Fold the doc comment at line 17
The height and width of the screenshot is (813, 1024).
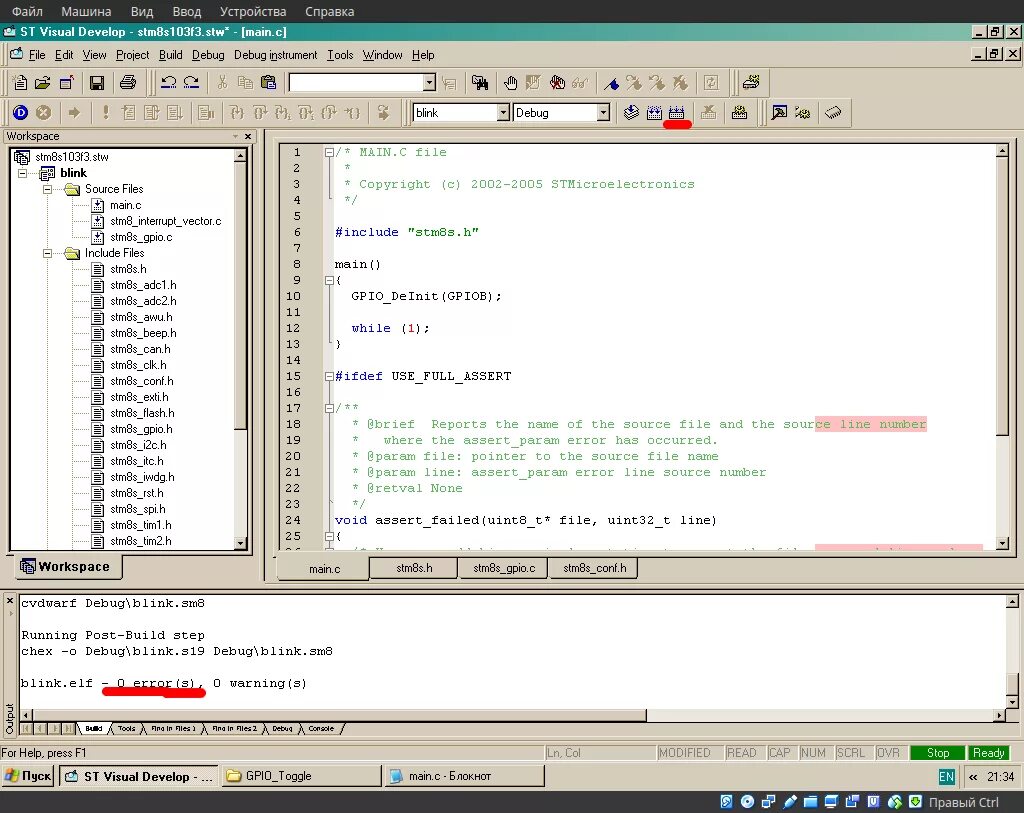click(329, 408)
